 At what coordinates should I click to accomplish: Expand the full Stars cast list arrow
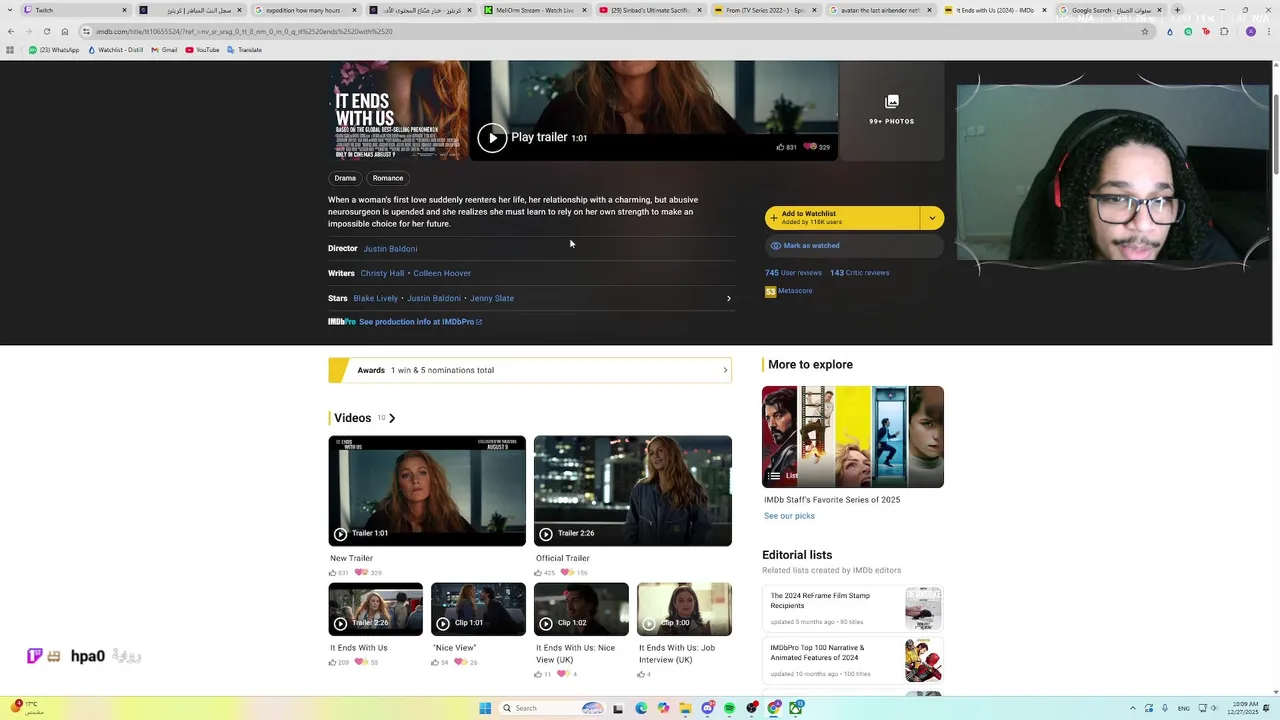pyautogui.click(x=728, y=298)
